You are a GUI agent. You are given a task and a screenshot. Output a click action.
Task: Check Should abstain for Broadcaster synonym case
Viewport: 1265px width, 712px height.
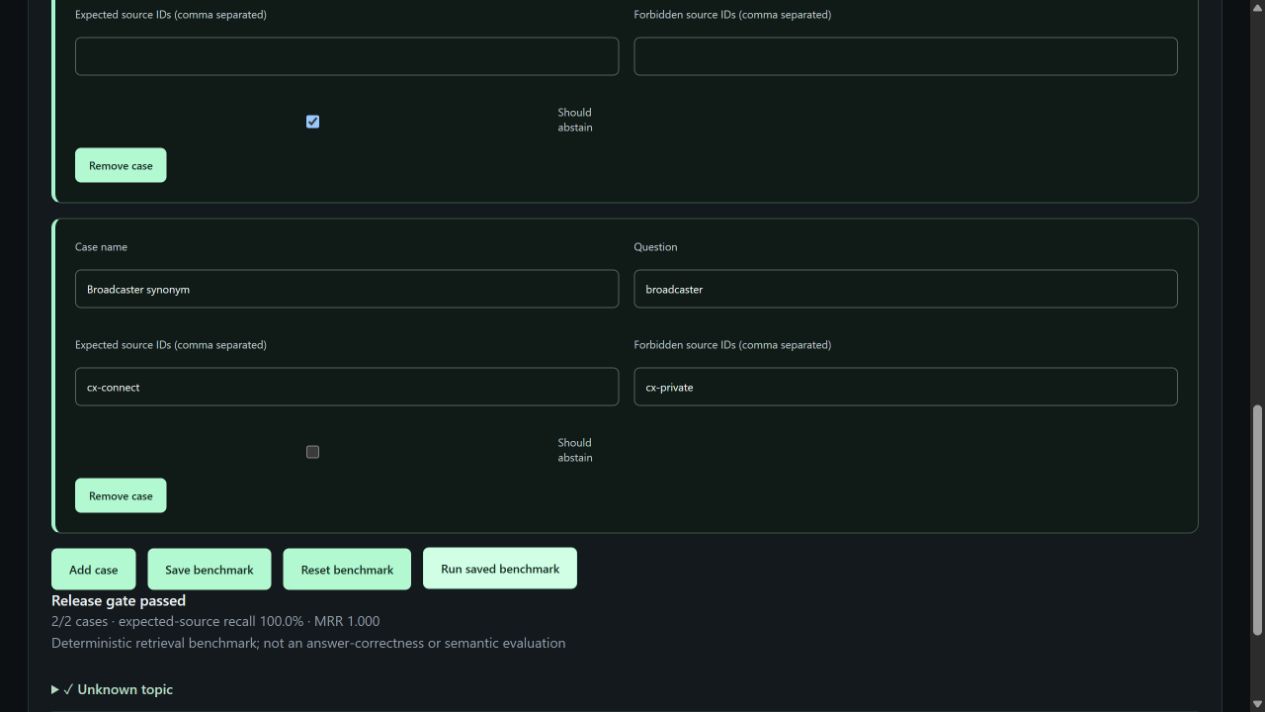click(312, 452)
